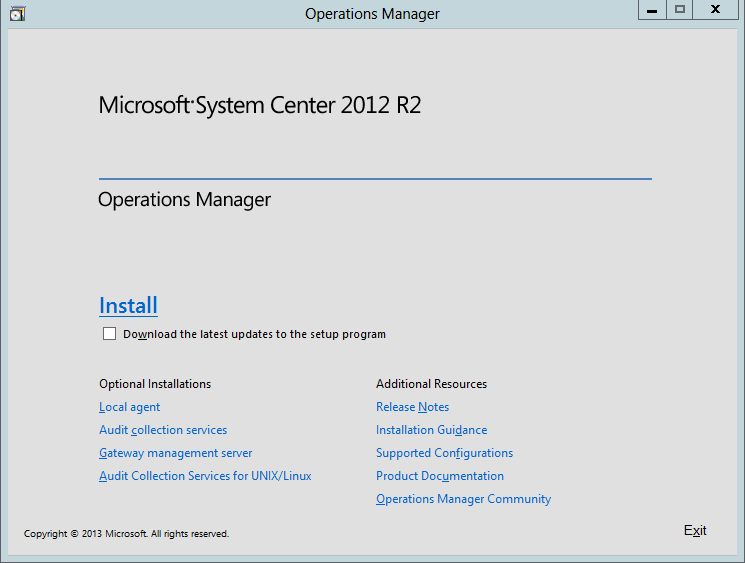Click the Operations Manager product heading
The height and width of the screenshot is (563, 745).
pos(184,200)
